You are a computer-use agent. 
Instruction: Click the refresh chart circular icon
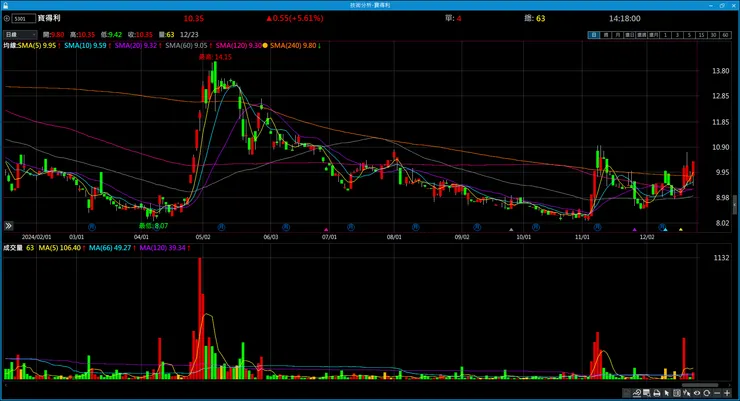click(x=706, y=393)
